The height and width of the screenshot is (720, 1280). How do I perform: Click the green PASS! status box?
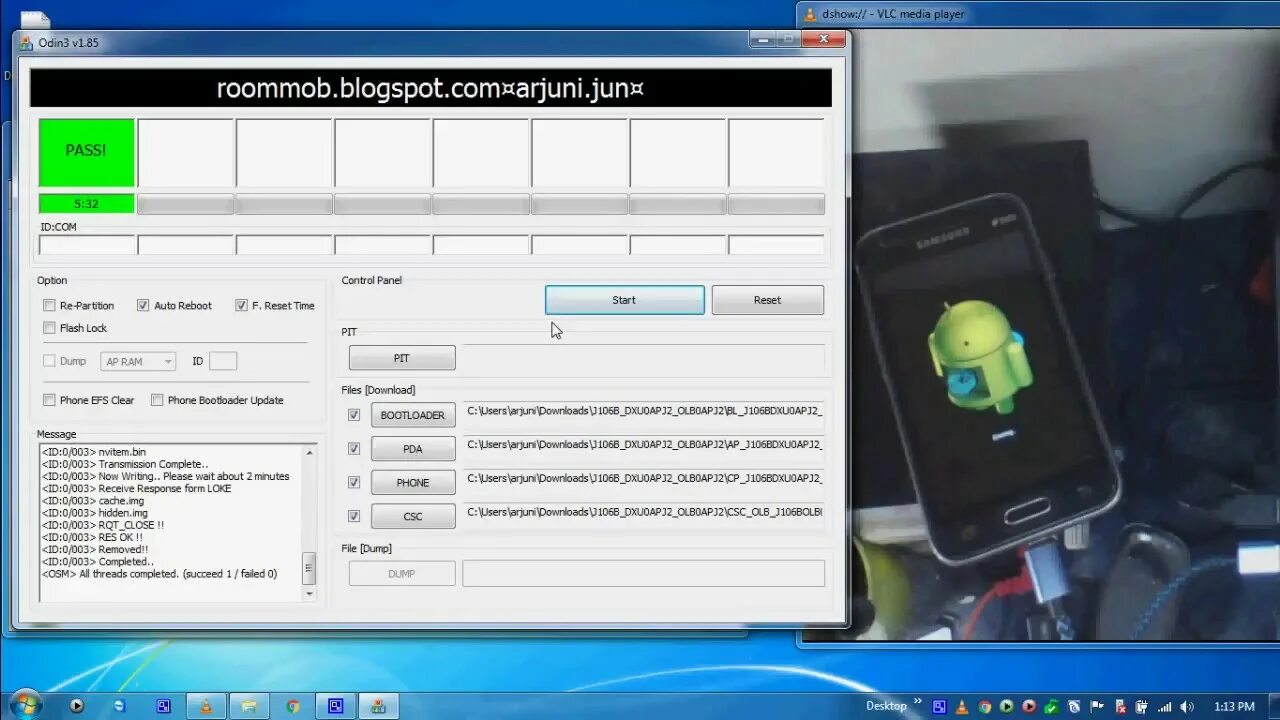coord(86,152)
